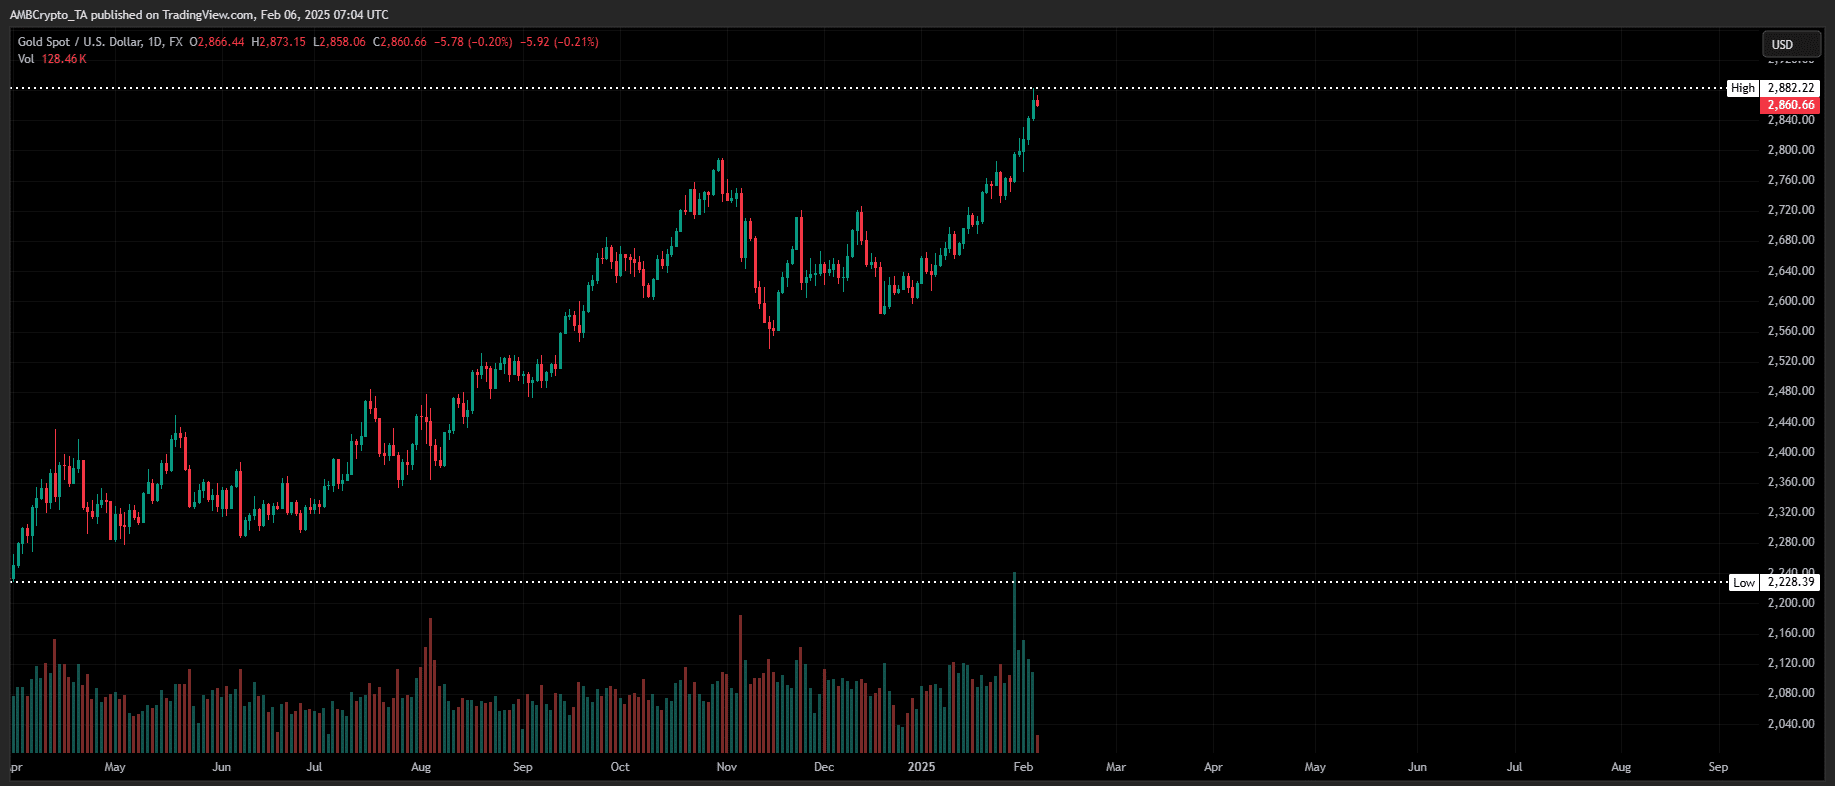Select the close value C2,860.66 in legend

point(399,42)
